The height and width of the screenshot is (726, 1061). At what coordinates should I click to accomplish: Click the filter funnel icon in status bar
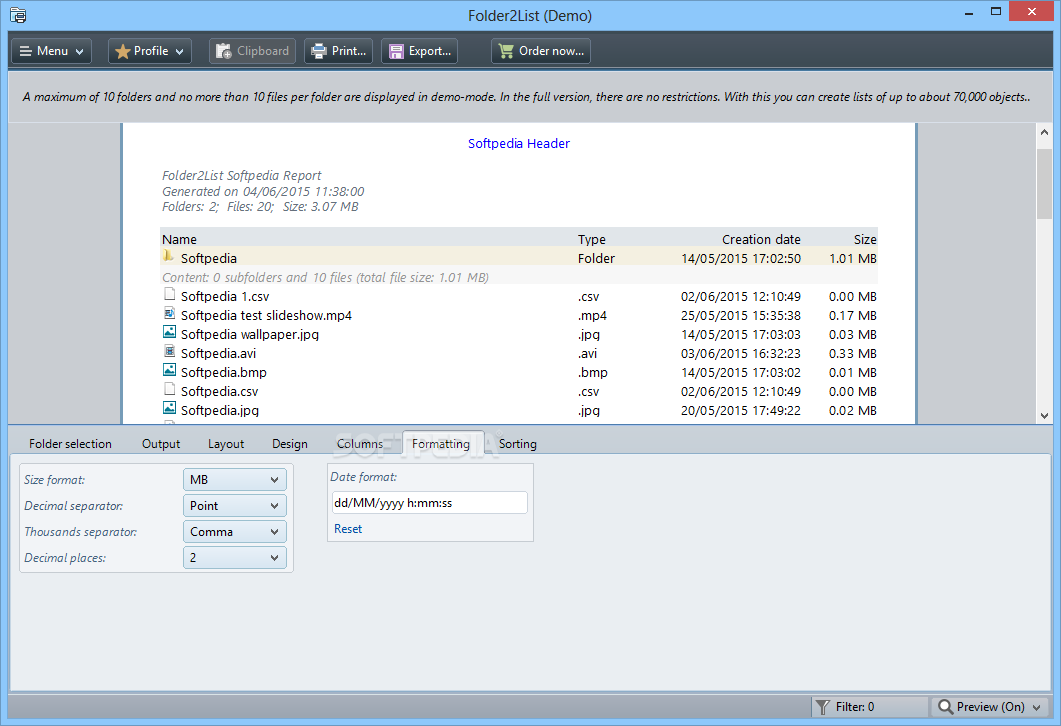tap(822, 707)
